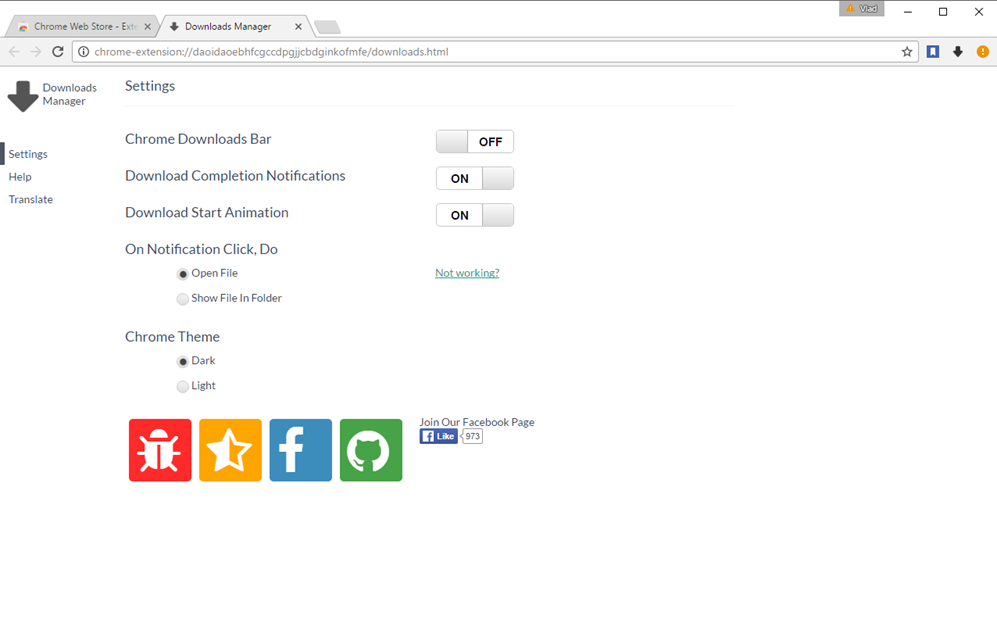
Task: Reload the page
Action: [58, 52]
